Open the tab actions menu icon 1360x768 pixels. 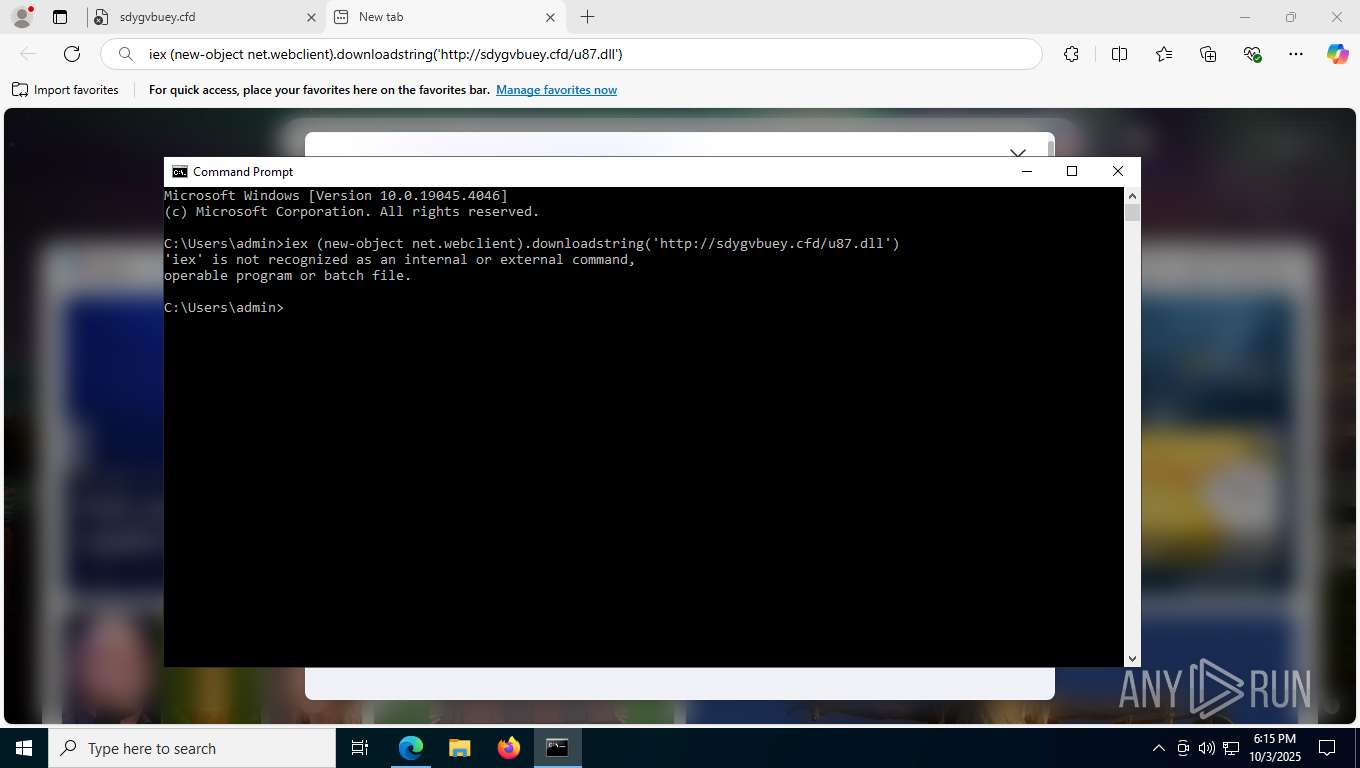point(60,17)
